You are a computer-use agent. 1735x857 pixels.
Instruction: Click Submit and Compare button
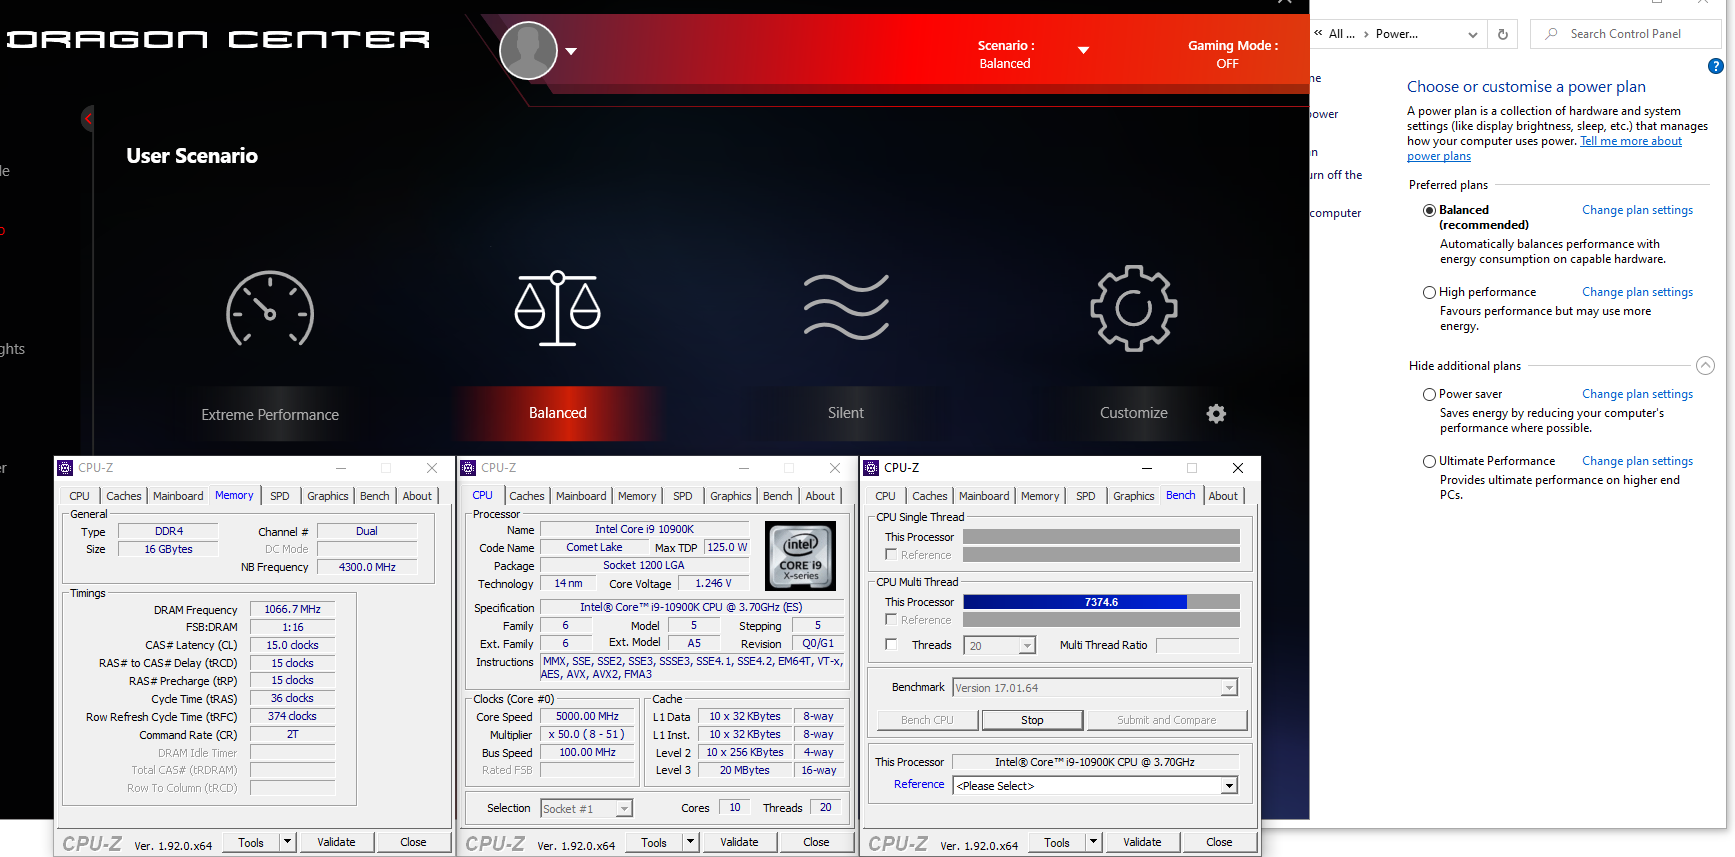point(1166,720)
